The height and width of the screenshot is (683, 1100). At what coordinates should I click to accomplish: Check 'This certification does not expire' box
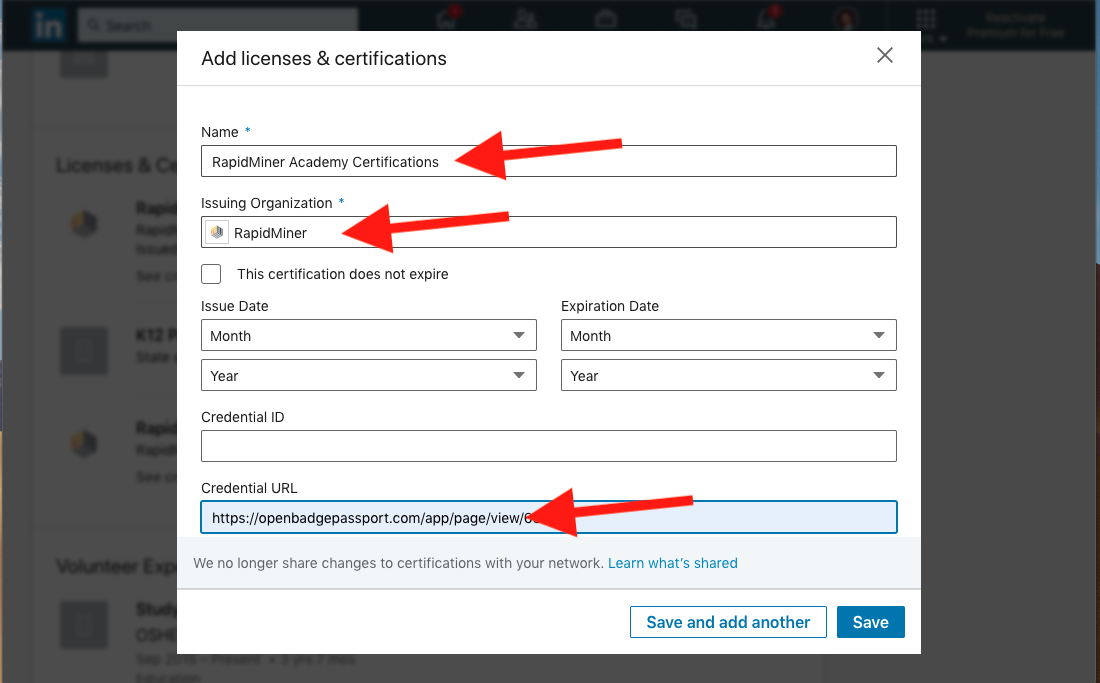[211, 273]
